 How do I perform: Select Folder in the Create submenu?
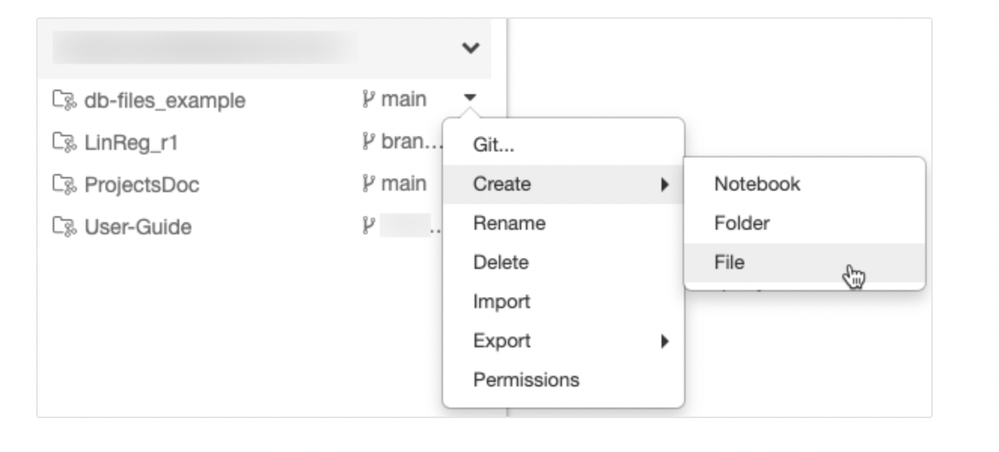742,223
